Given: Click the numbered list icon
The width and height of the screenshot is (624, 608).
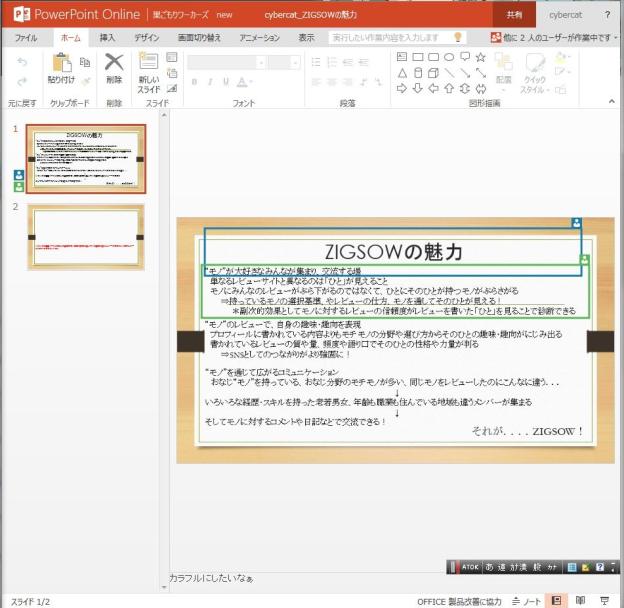Looking at the screenshot, I should (332, 62).
